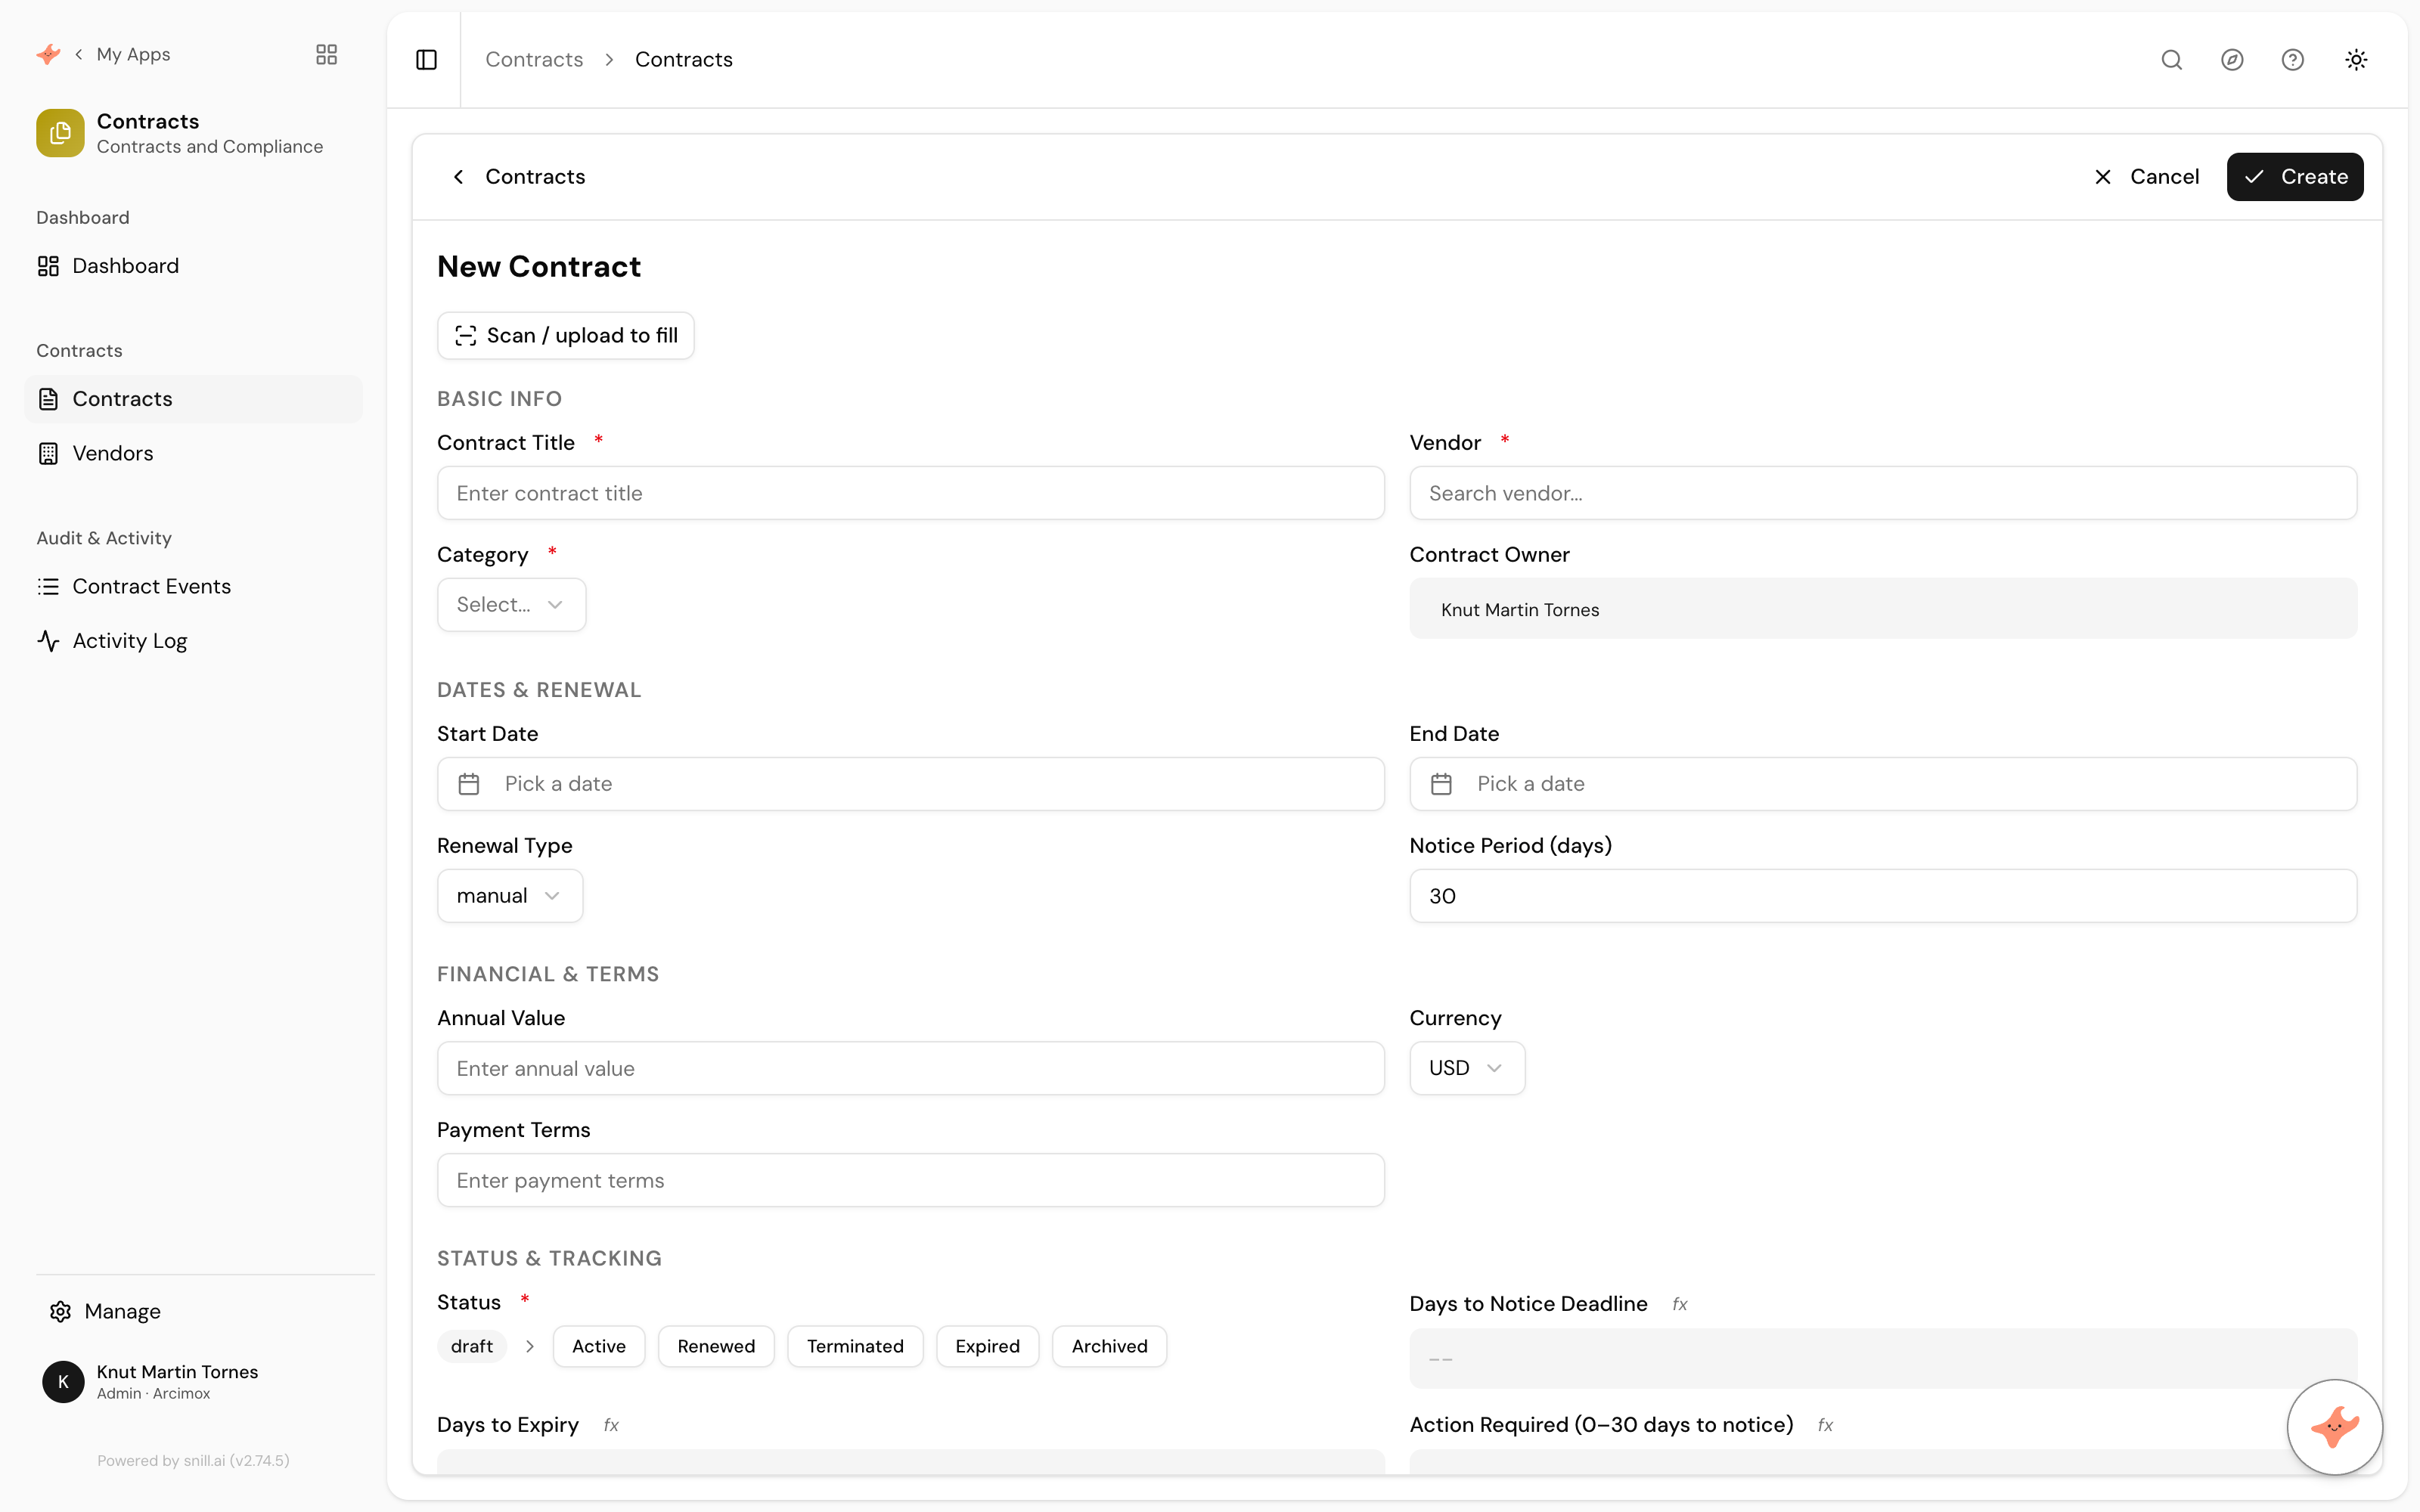Set status to Active
The width and height of the screenshot is (2420, 1512).
(598, 1347)
